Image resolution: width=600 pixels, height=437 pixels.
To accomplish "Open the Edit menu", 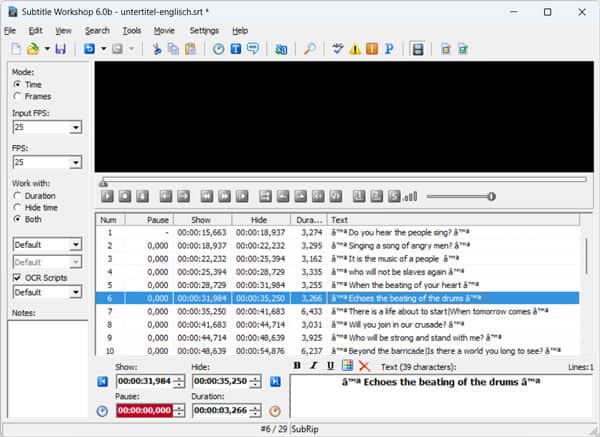I will click(35, 31).
